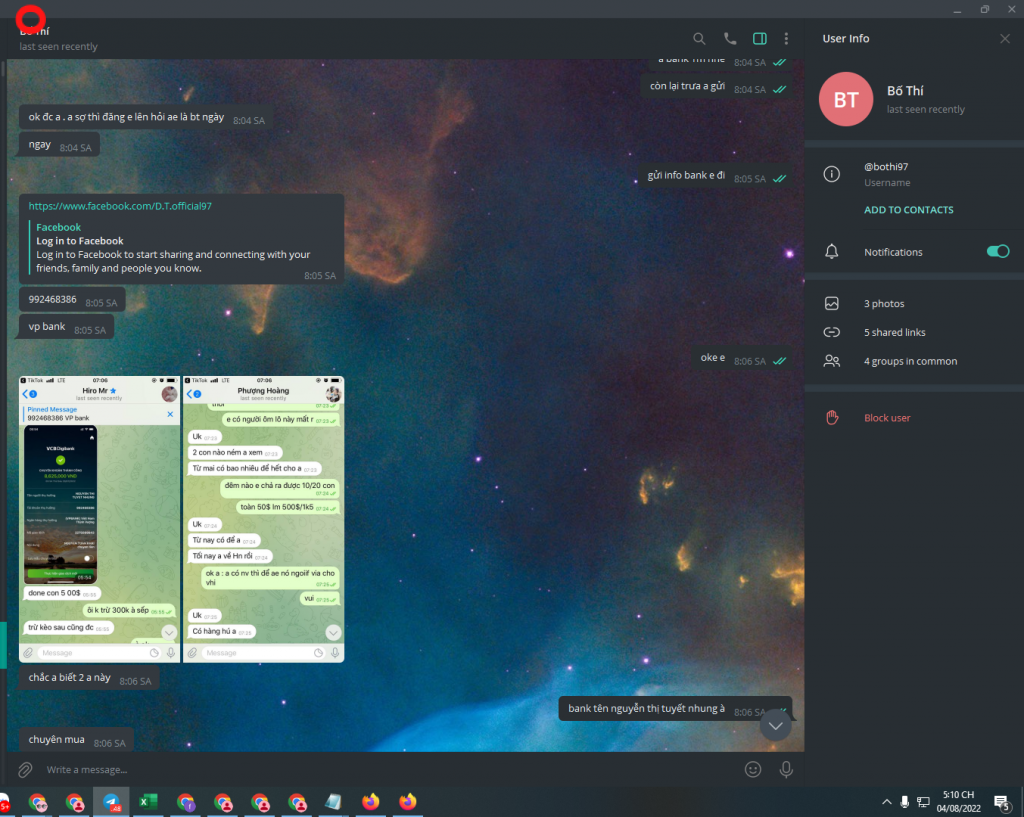Search messages with the magnifier icon
This screenshot has height=817, width=1024.
[x=700, y=39]
